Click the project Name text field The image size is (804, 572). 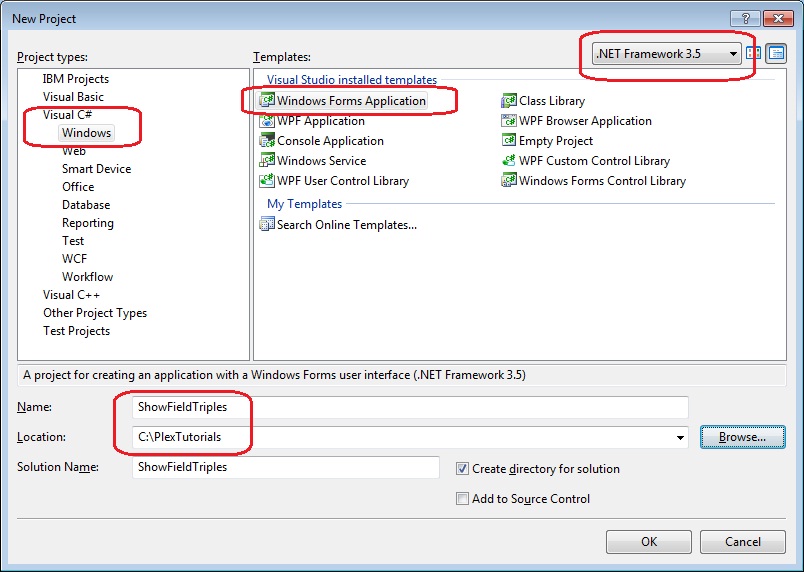[x=410, y=407]
